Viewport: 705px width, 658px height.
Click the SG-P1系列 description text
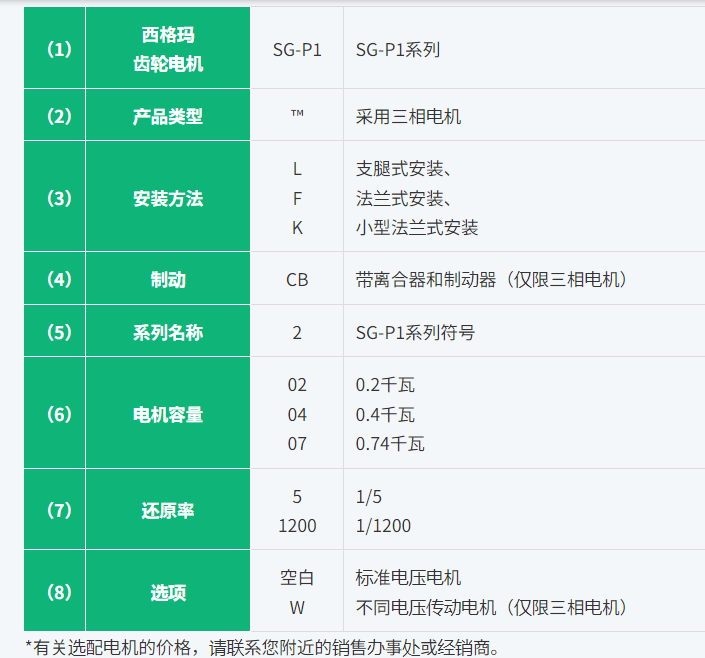[398, 49]
